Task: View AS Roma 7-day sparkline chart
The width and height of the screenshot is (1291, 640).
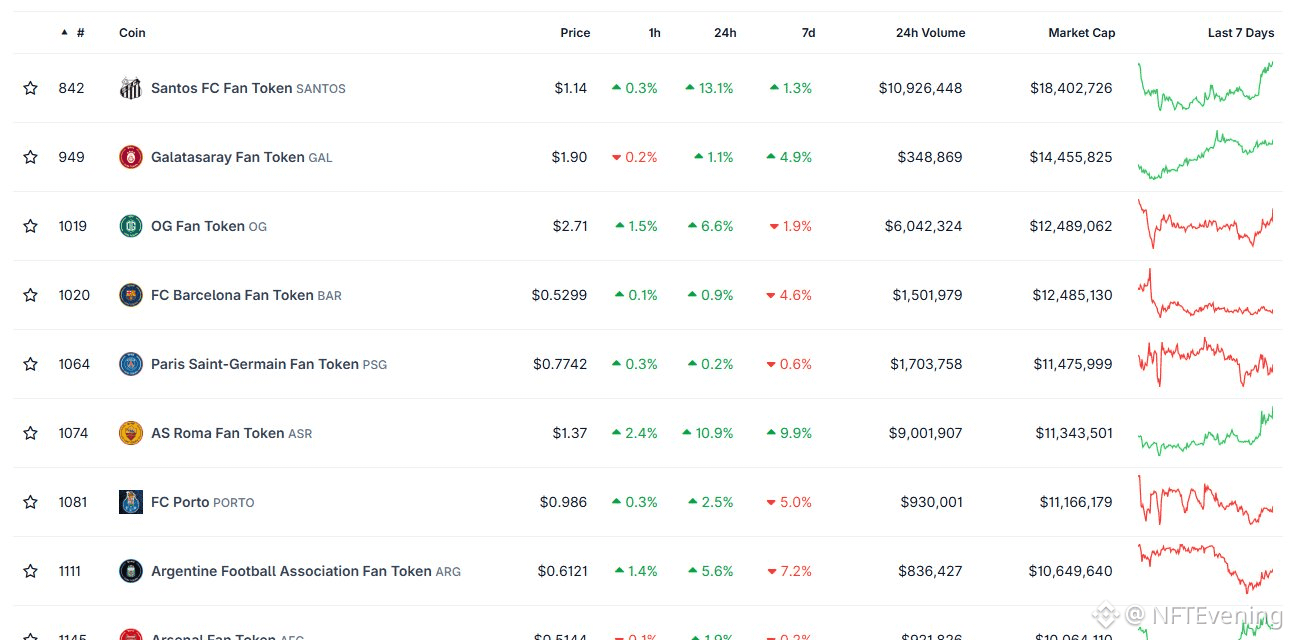Action: coord(1206,431)
